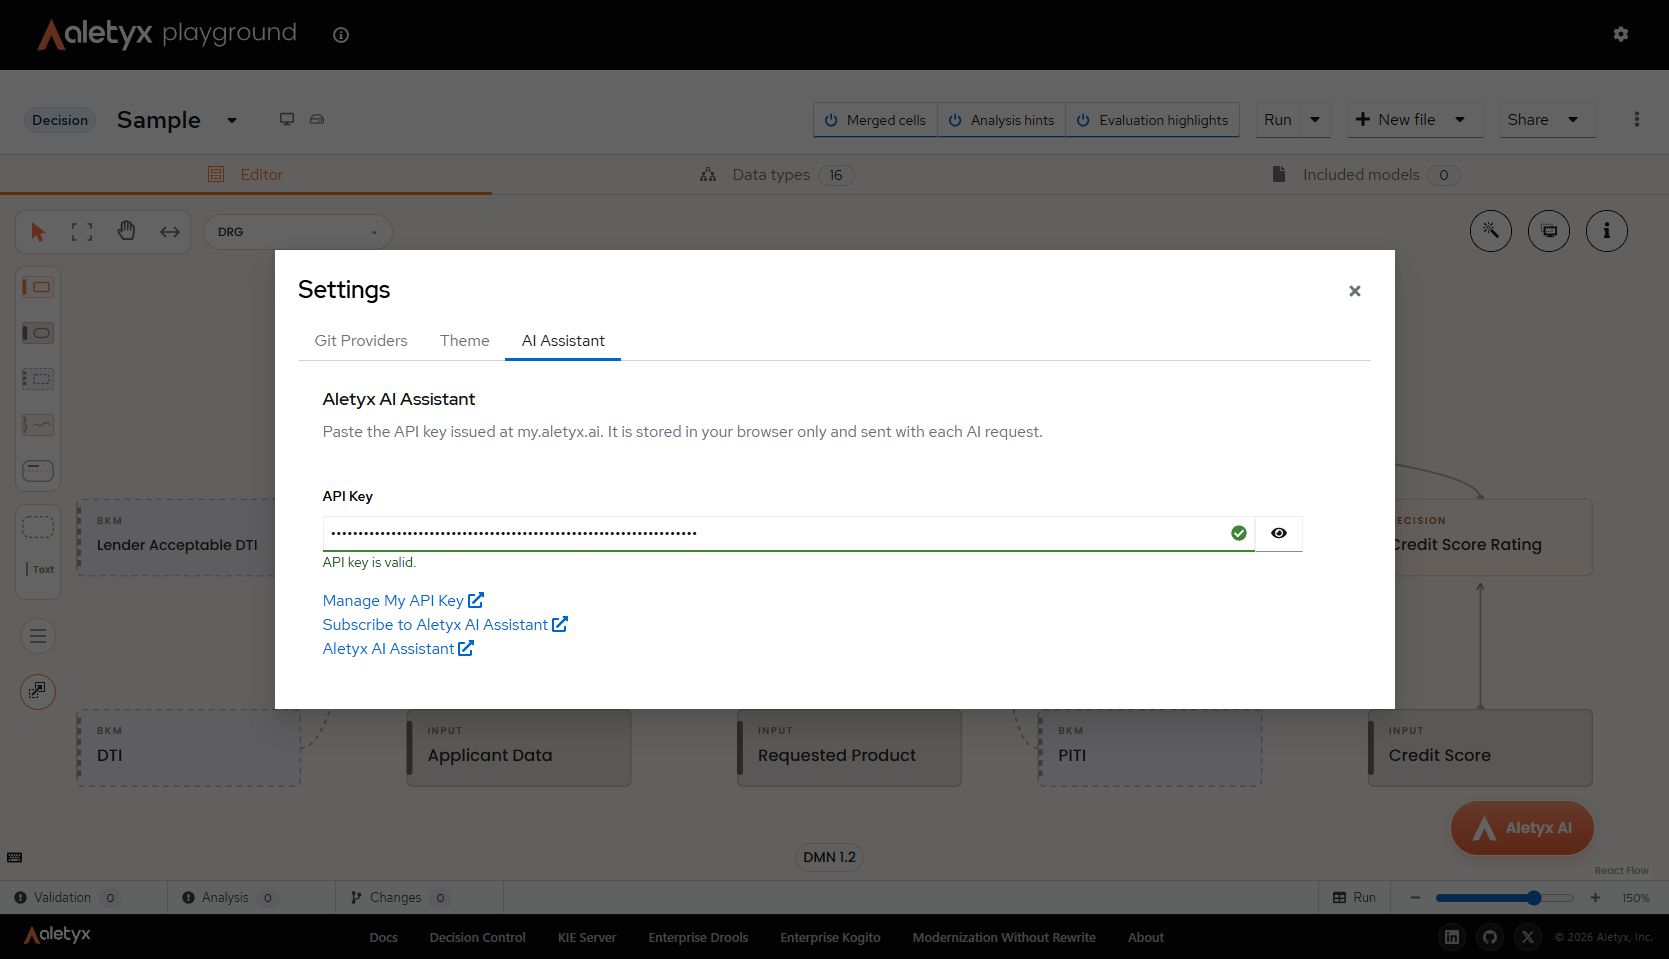Switch to Git Providers tab

tap(361, 341)
